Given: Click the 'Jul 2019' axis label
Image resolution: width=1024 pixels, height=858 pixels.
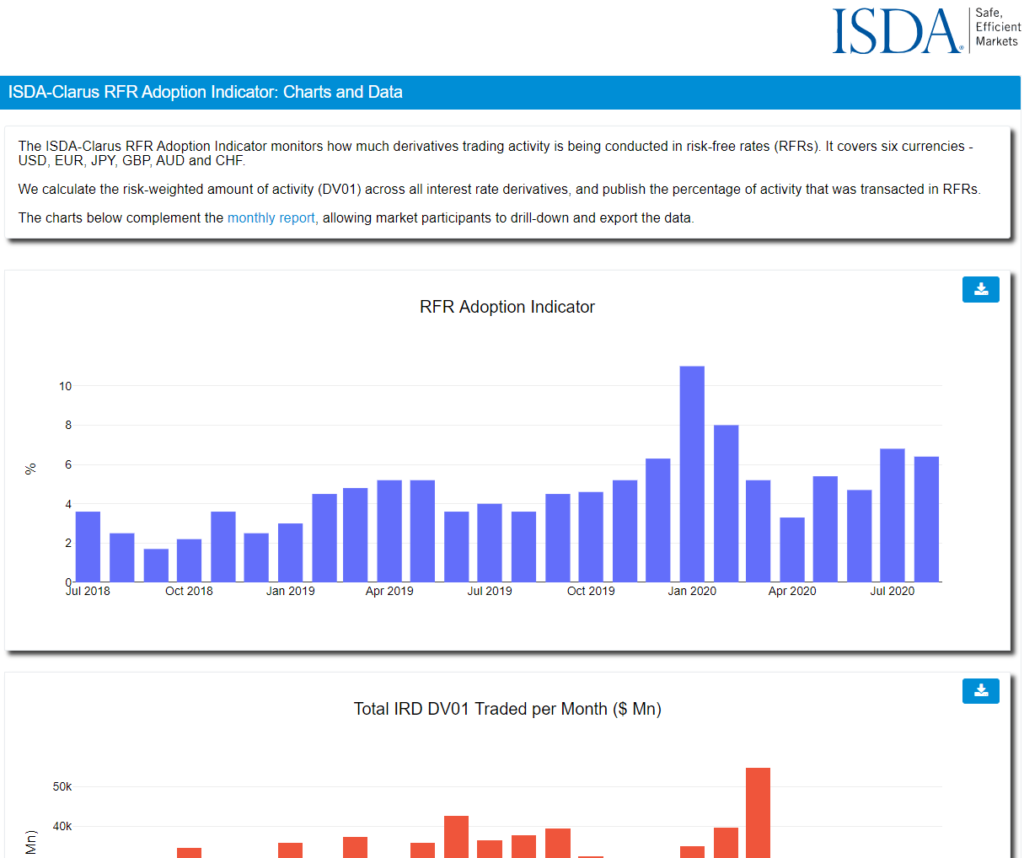Looking at the screenshot, I should 489,591.
